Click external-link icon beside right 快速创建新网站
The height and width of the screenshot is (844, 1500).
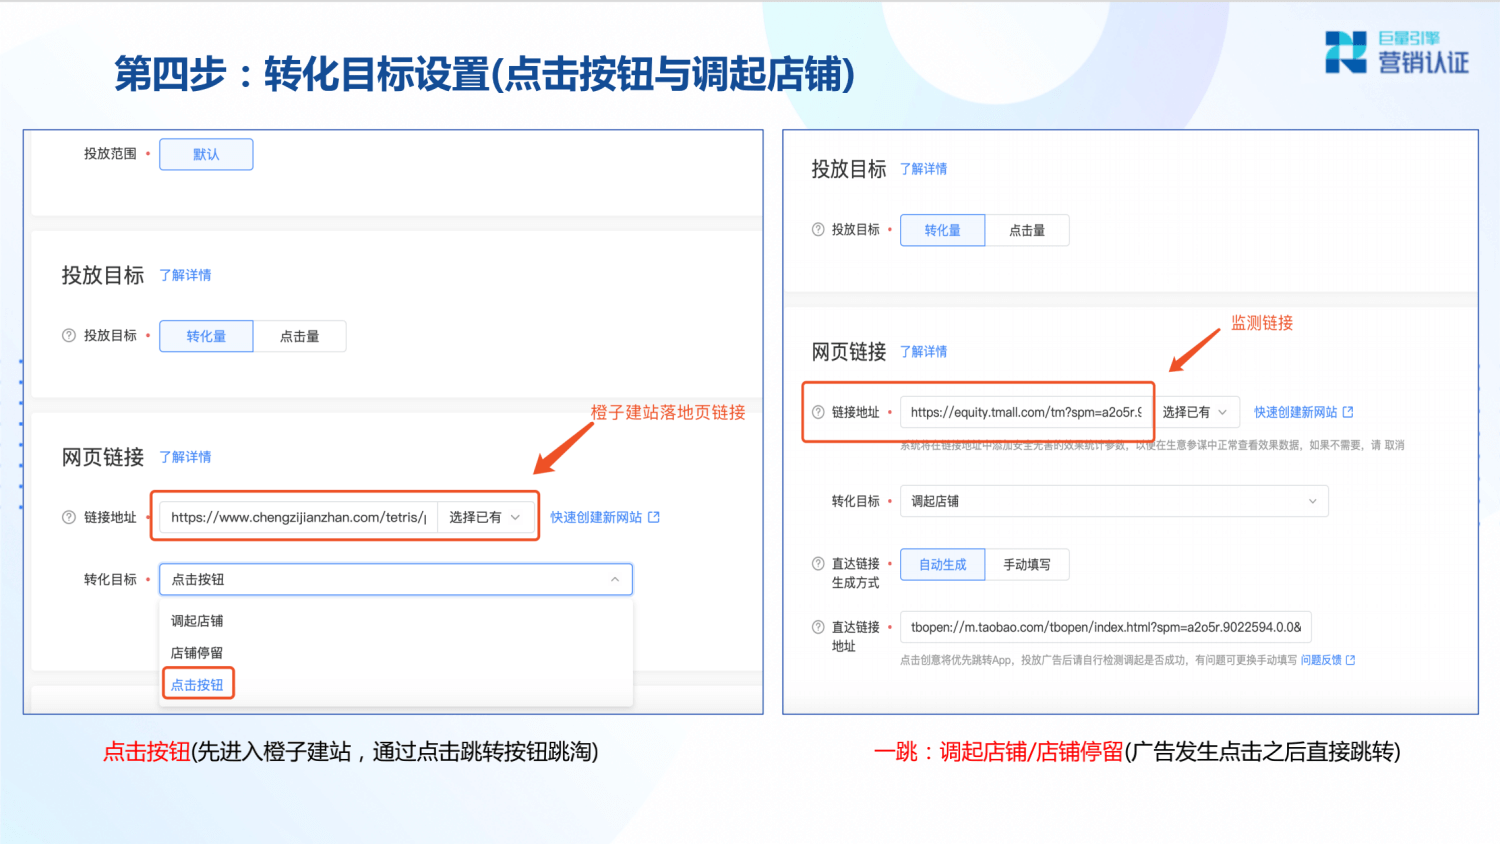[1348, 412]
